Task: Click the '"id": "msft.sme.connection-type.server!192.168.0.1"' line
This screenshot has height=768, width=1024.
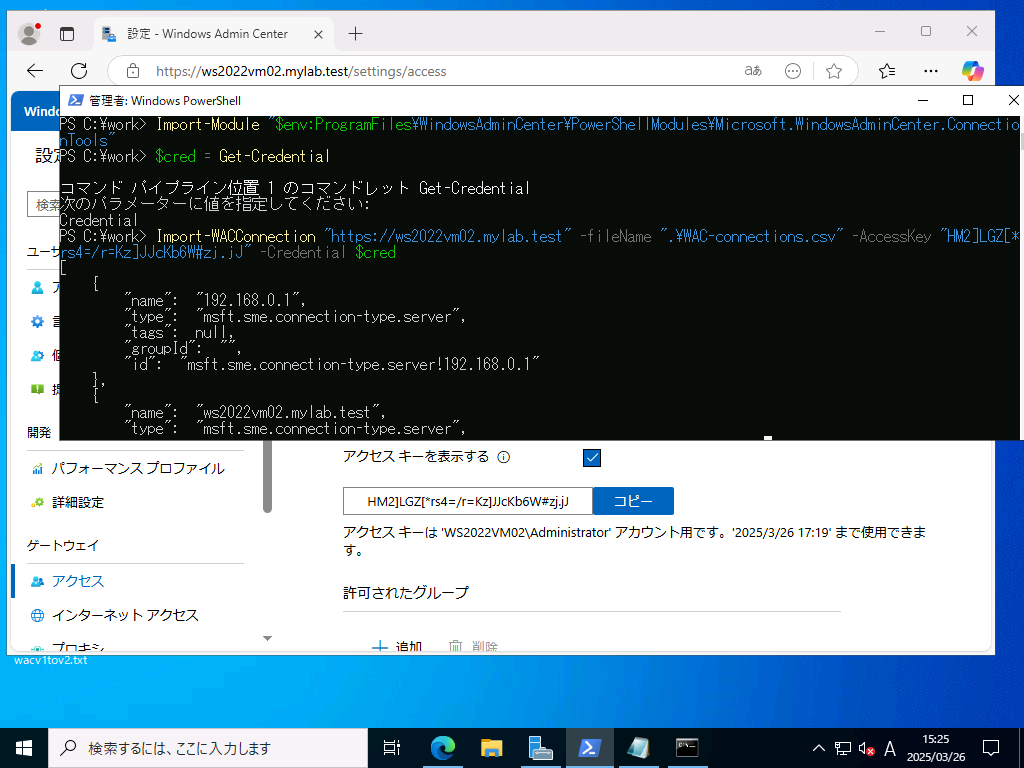Action: (332, 364)
